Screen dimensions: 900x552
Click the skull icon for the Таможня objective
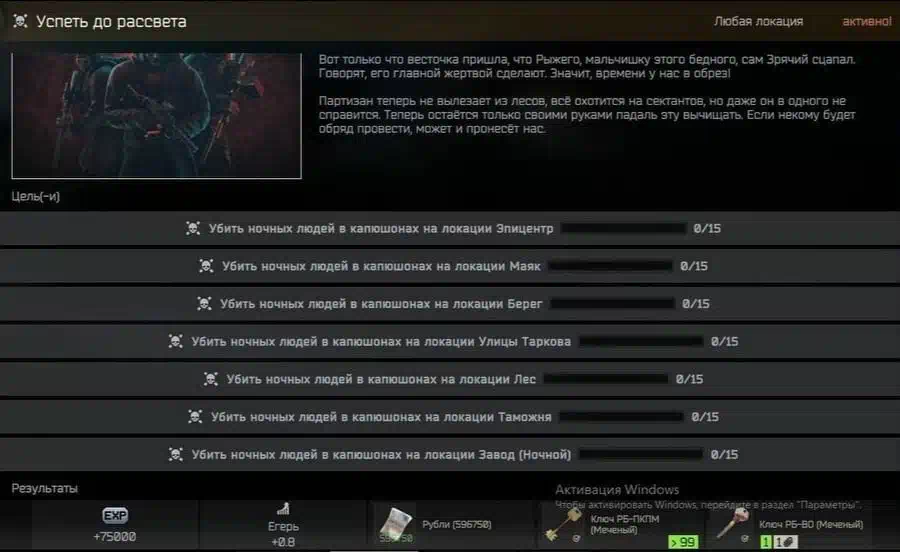pyautogui.click(x=195, y=417)
